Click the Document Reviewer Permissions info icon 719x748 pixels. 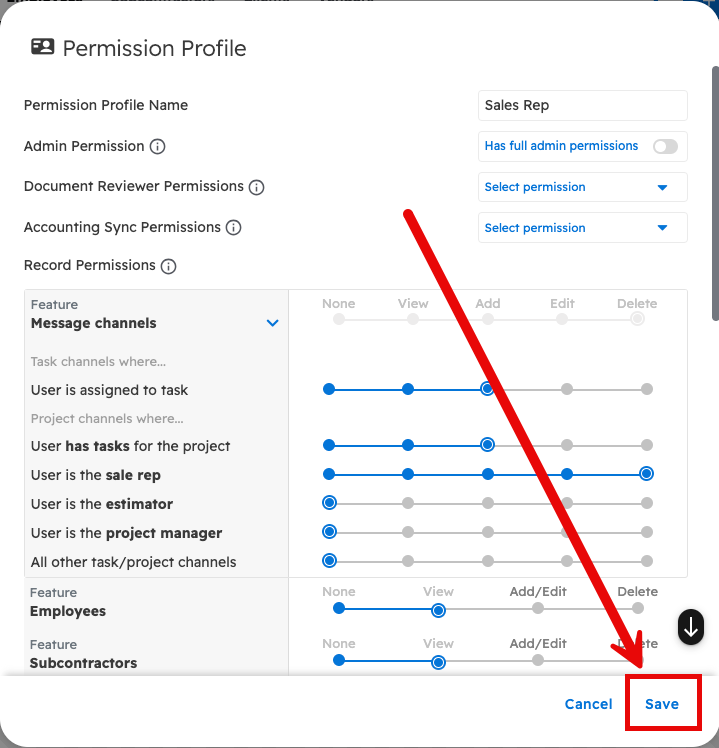tap(257, 187)
